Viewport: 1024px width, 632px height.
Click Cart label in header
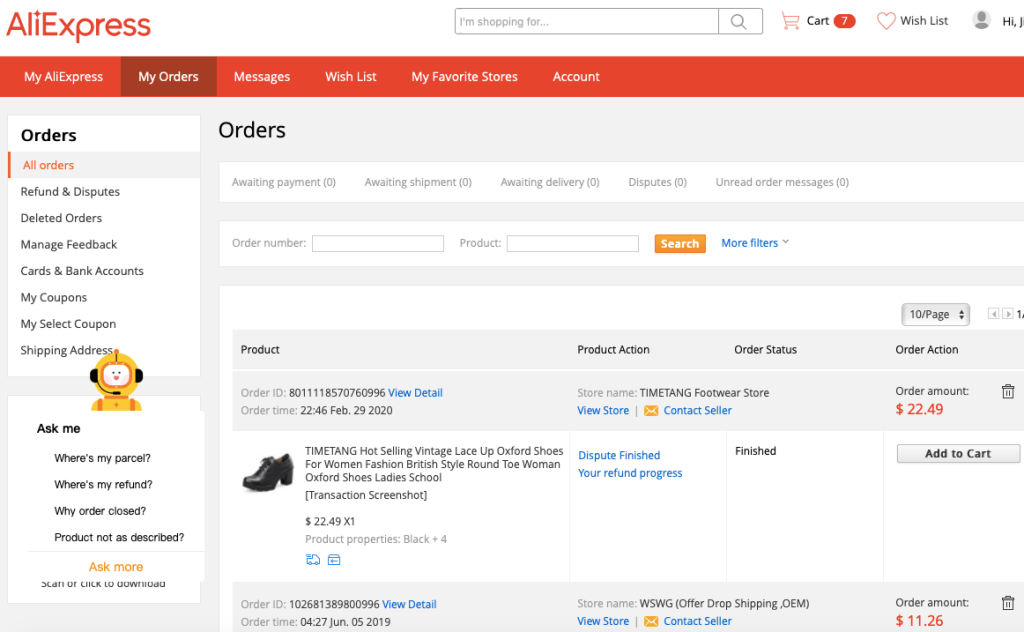pyautogui.click(x=818, y=21)
